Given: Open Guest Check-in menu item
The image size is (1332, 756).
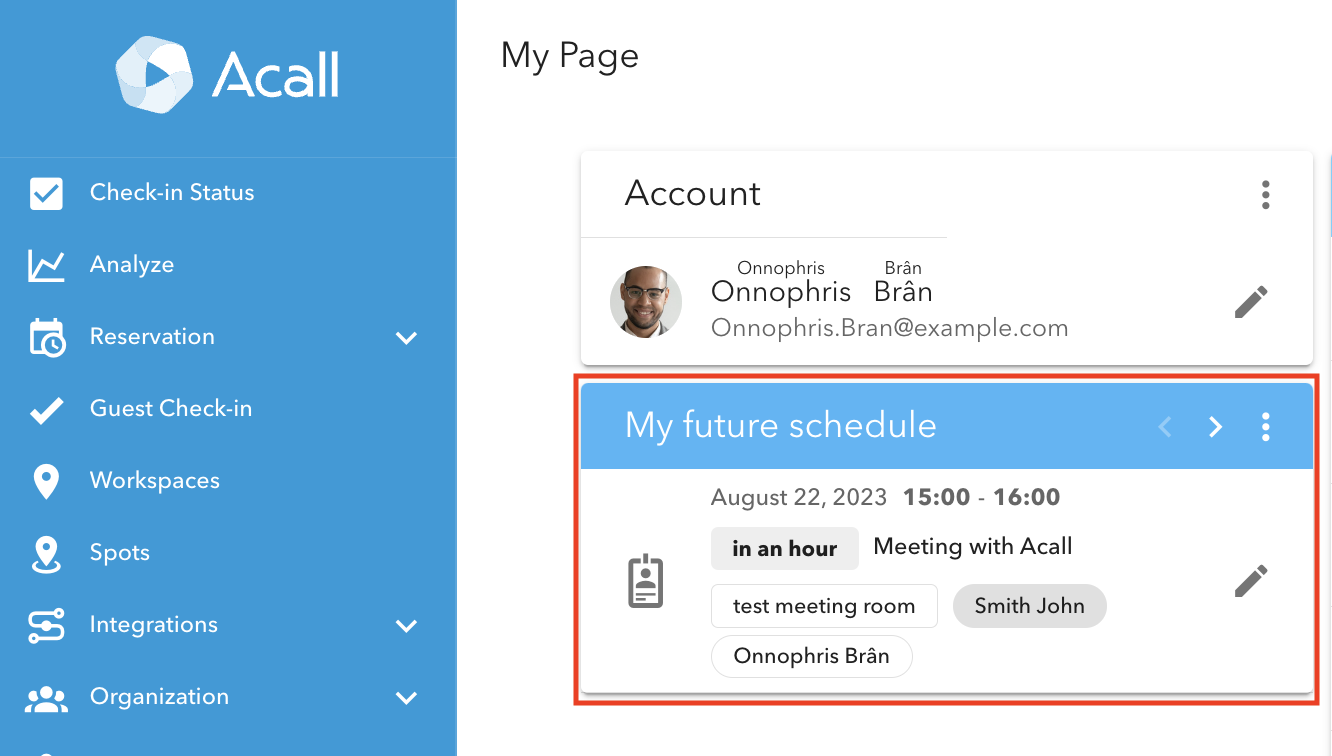Looking at the screenshot, I should coord(170,409).
